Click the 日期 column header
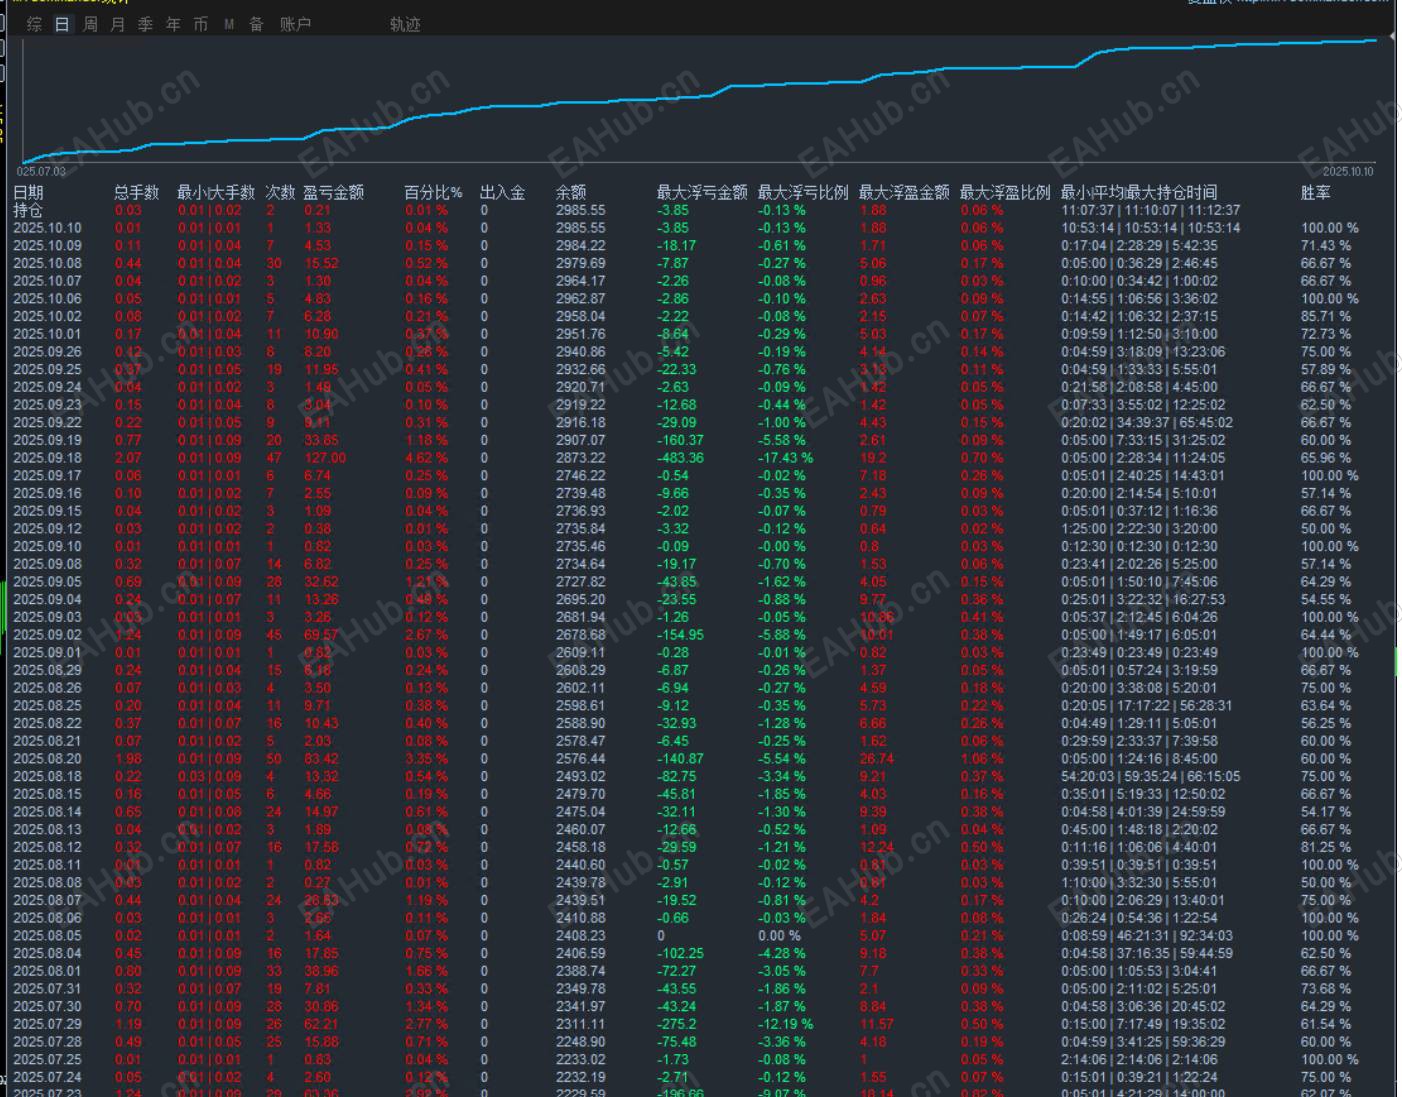 click(28, 192)
